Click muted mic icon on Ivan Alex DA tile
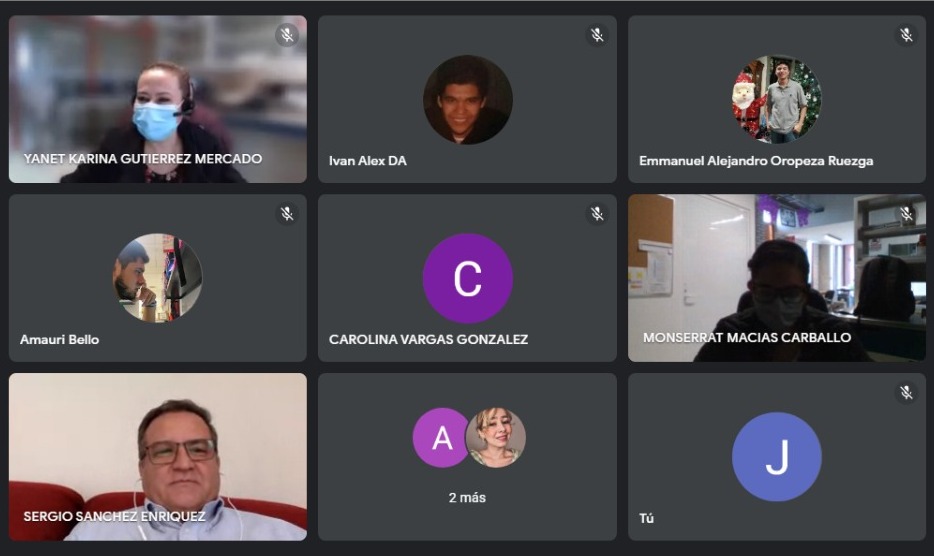The height and width of the screenshot is (556, 934). point(597,35)
